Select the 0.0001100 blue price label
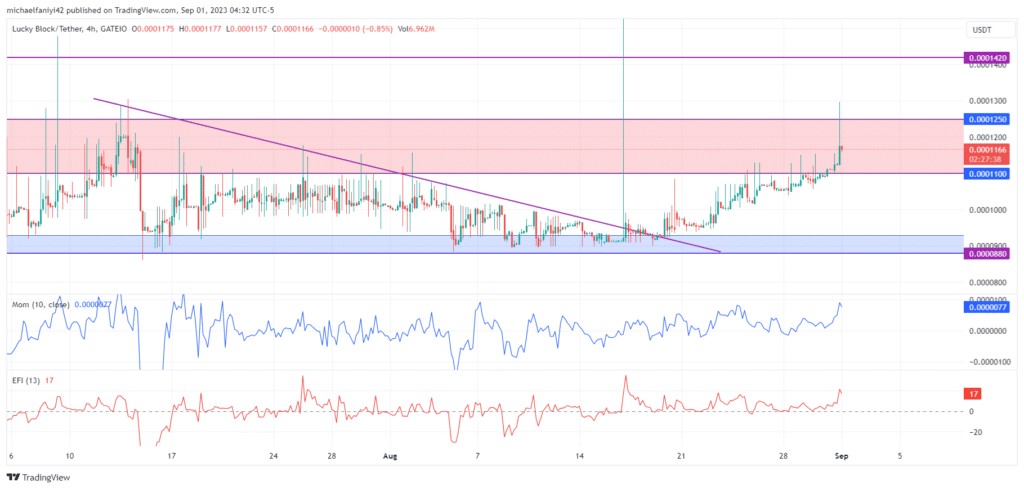This screenshot has width=1024, height=489. (988, 173)
